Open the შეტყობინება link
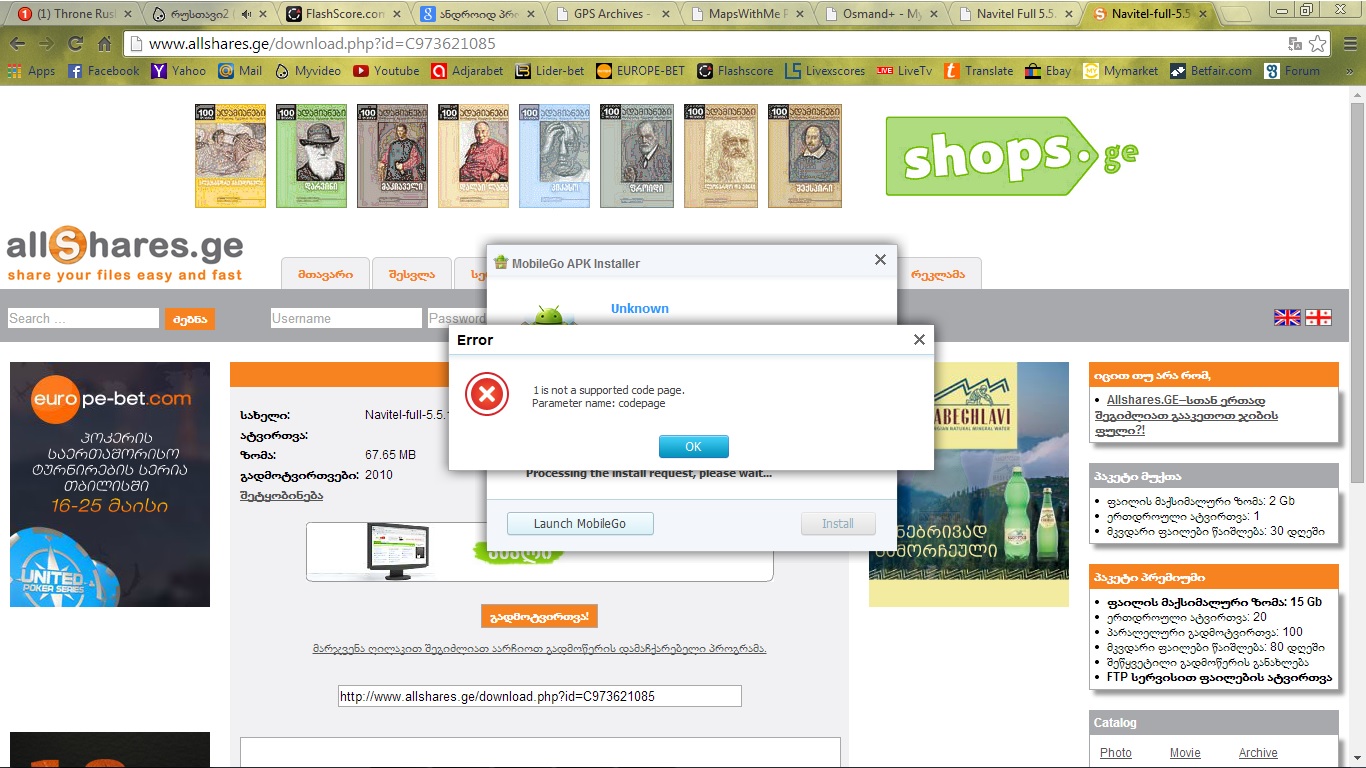1366x768 pixels. point(281,495)
